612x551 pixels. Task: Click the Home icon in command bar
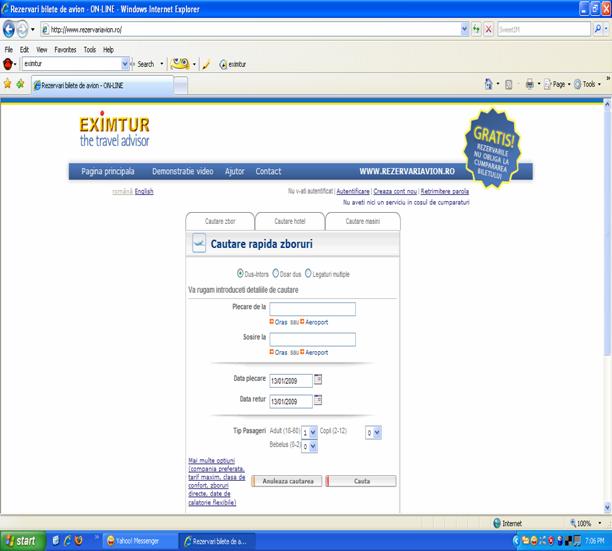489,84
